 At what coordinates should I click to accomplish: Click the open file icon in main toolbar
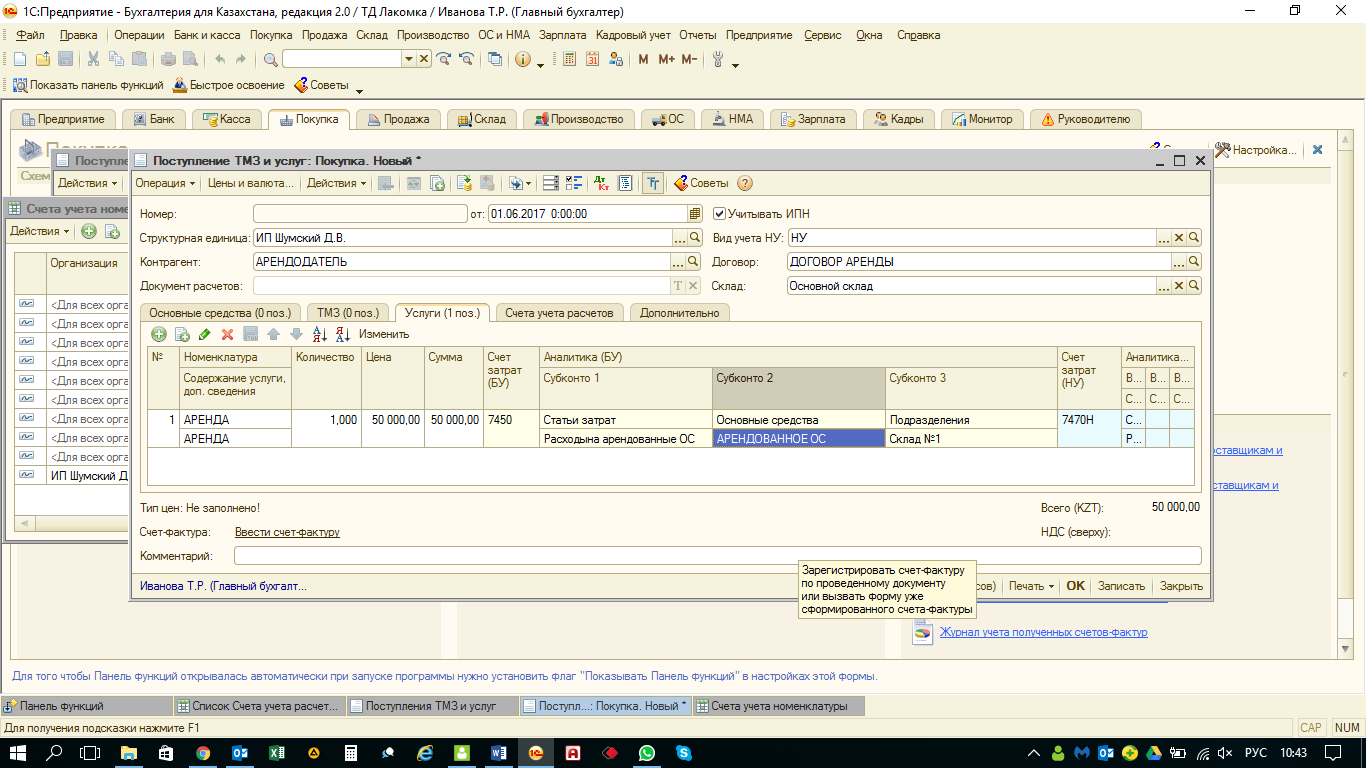(43, 59)
